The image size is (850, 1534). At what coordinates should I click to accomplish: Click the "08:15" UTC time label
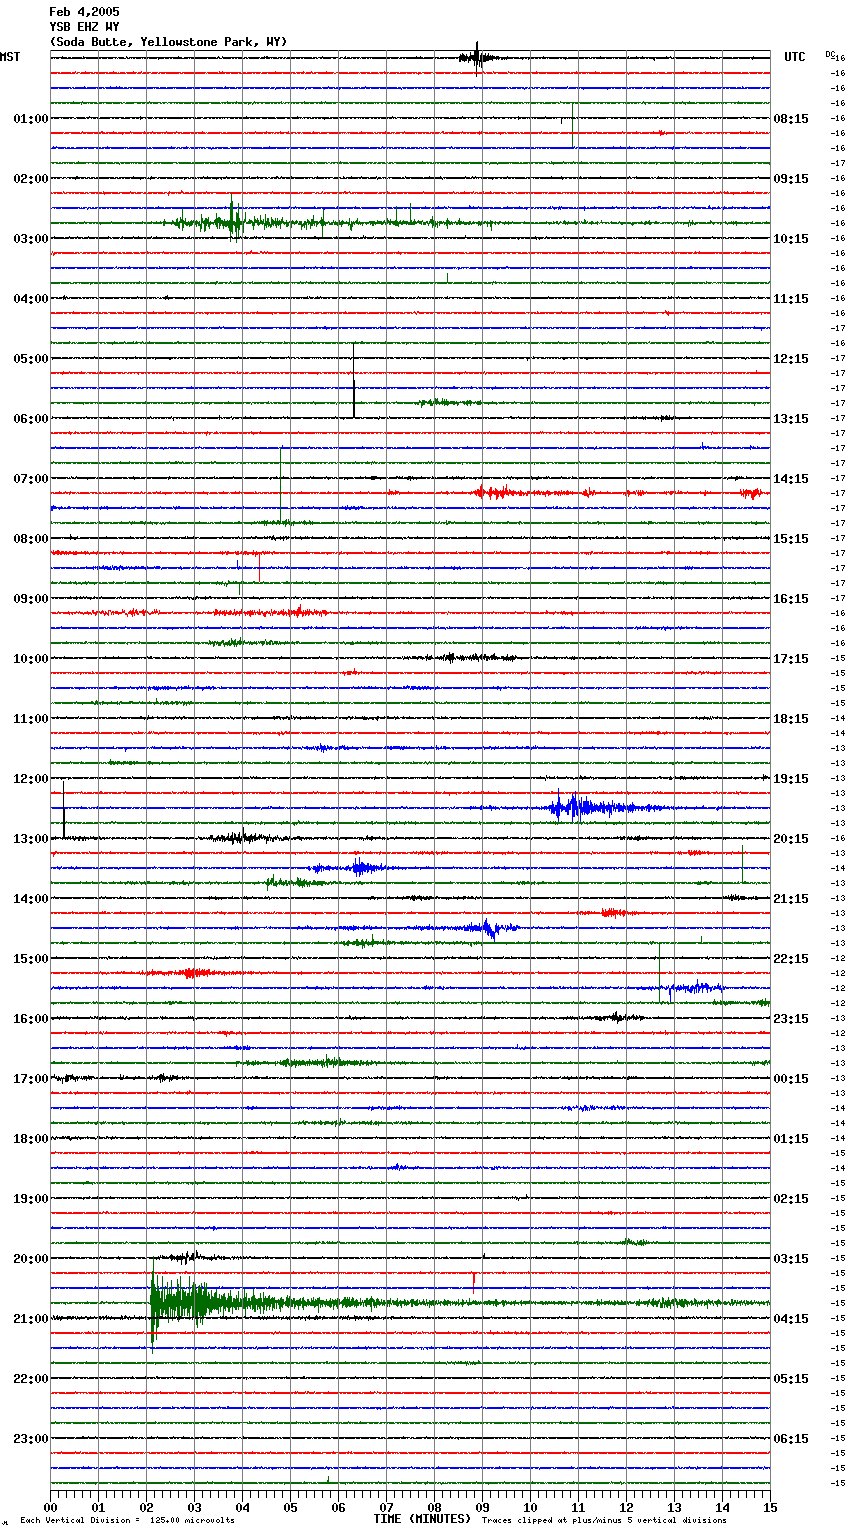tap(791, 119)
